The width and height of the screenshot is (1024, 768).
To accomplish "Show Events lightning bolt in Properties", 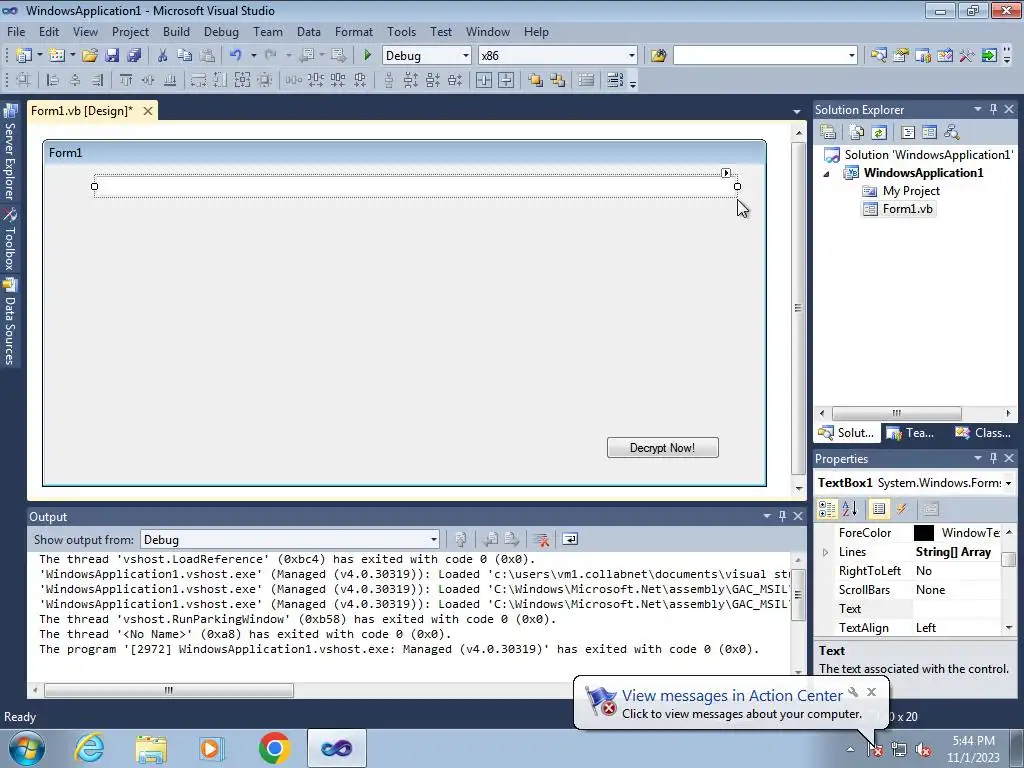I will coord(902,509).
